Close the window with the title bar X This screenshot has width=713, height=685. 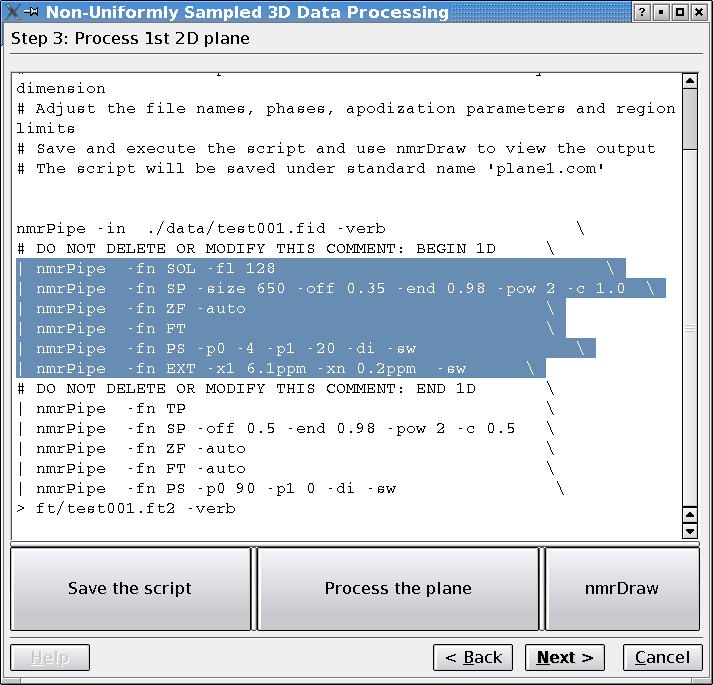699,12
